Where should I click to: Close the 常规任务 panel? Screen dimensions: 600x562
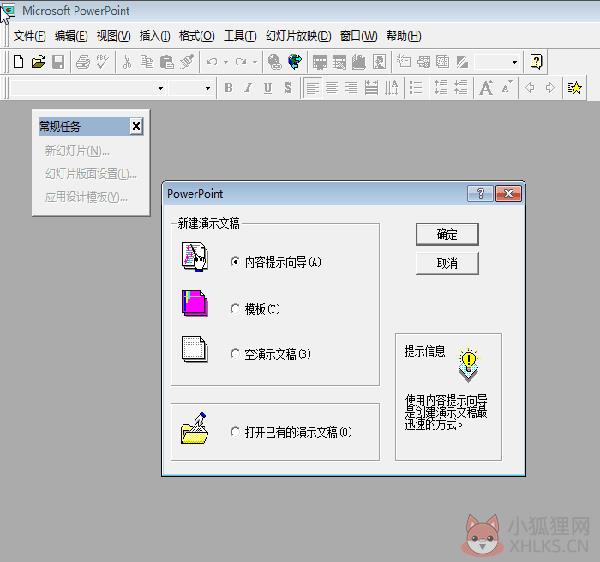click(x=136, y=126)
